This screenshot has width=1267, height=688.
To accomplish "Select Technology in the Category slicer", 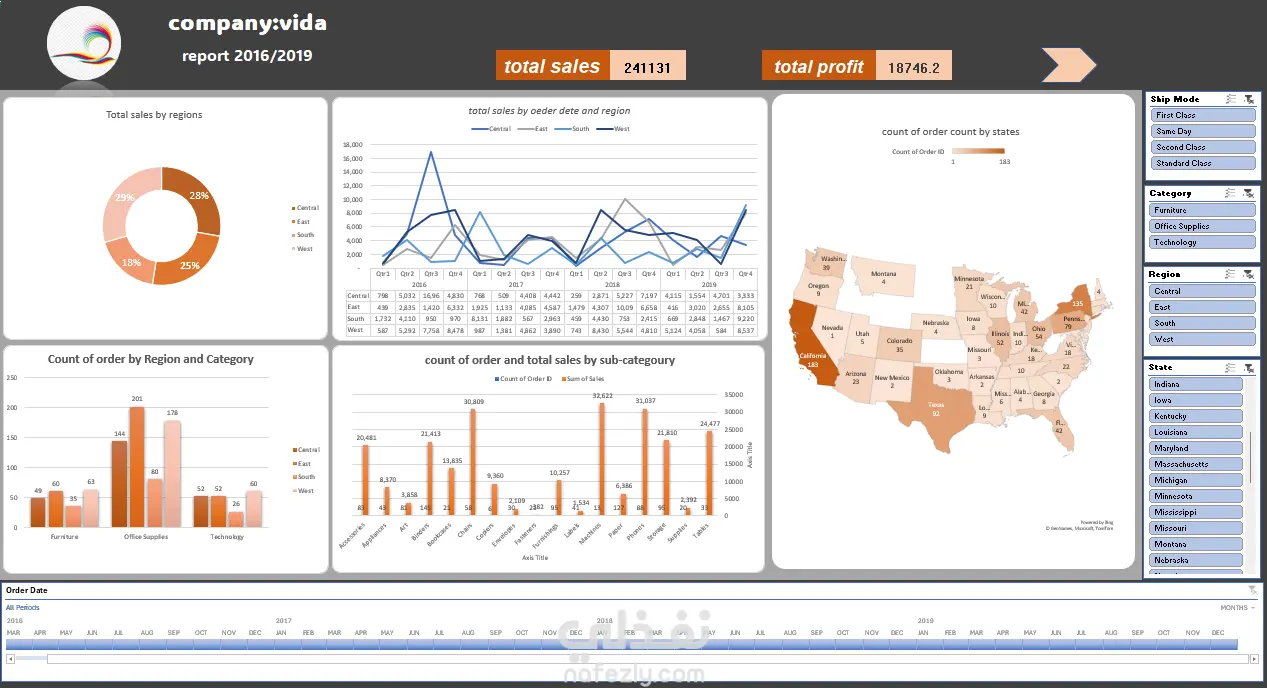I will pos(1203,242).
